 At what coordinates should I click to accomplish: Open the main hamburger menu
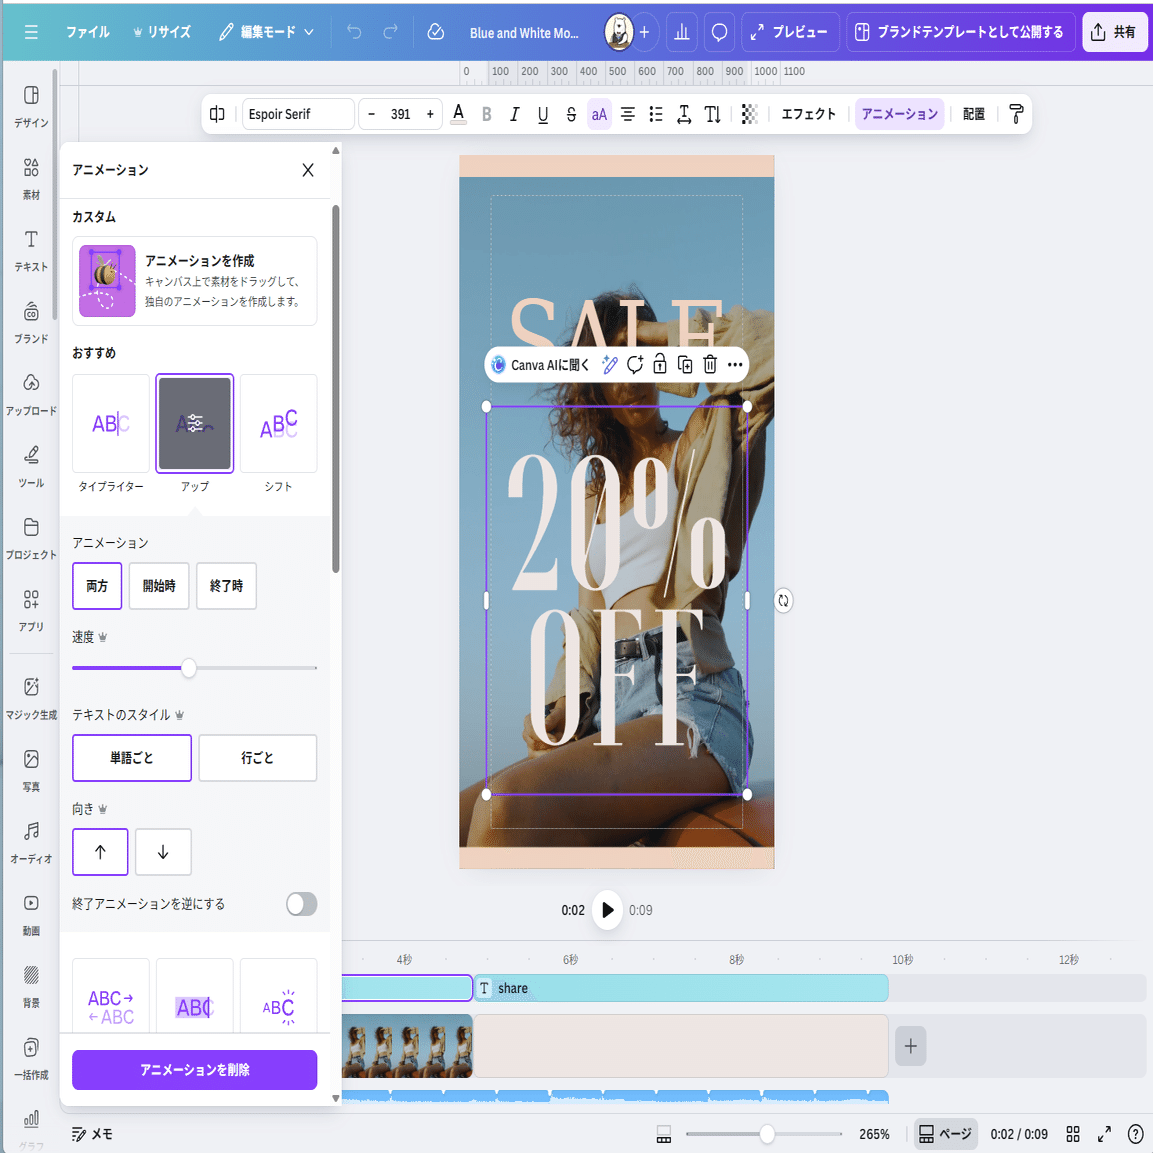[31, 32]
